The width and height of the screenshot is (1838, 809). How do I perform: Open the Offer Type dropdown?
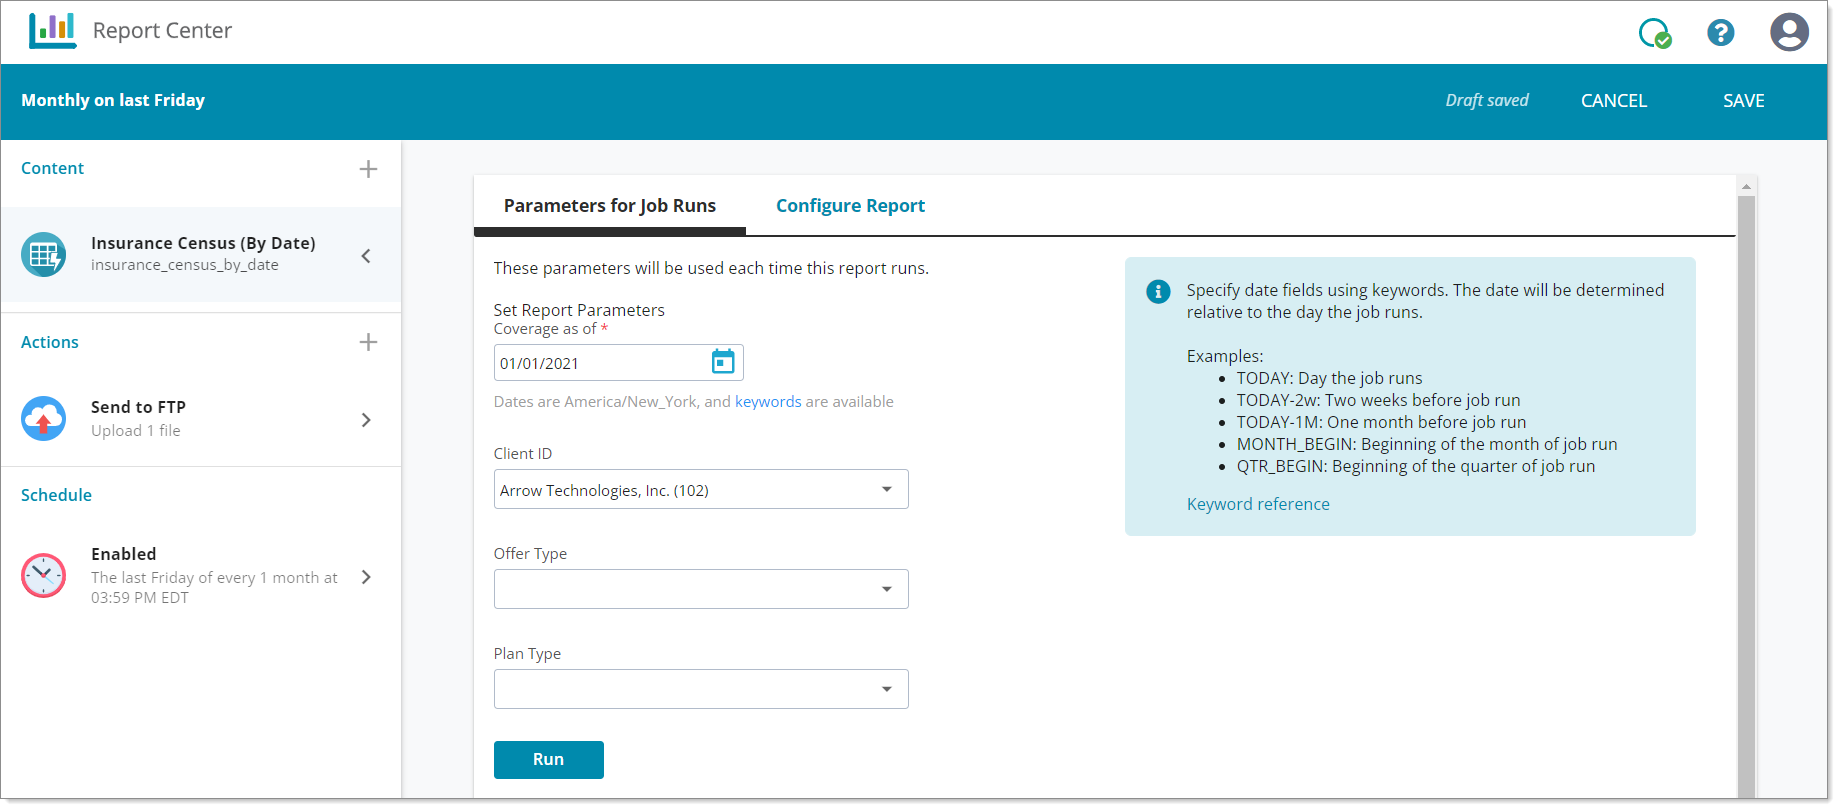point(701,589)
